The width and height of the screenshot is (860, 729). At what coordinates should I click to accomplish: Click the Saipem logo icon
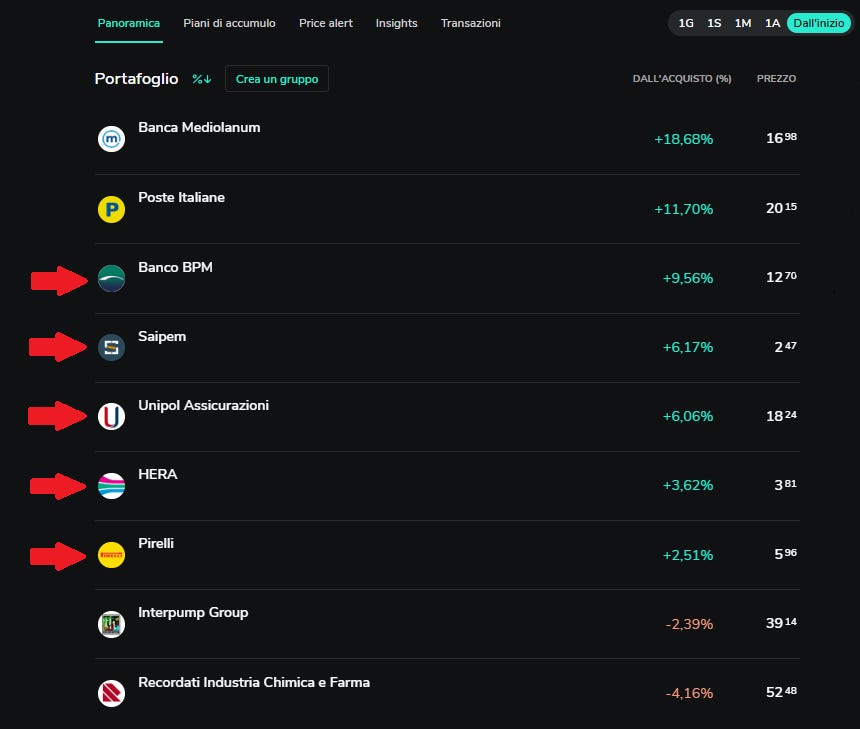coord(111,348)
